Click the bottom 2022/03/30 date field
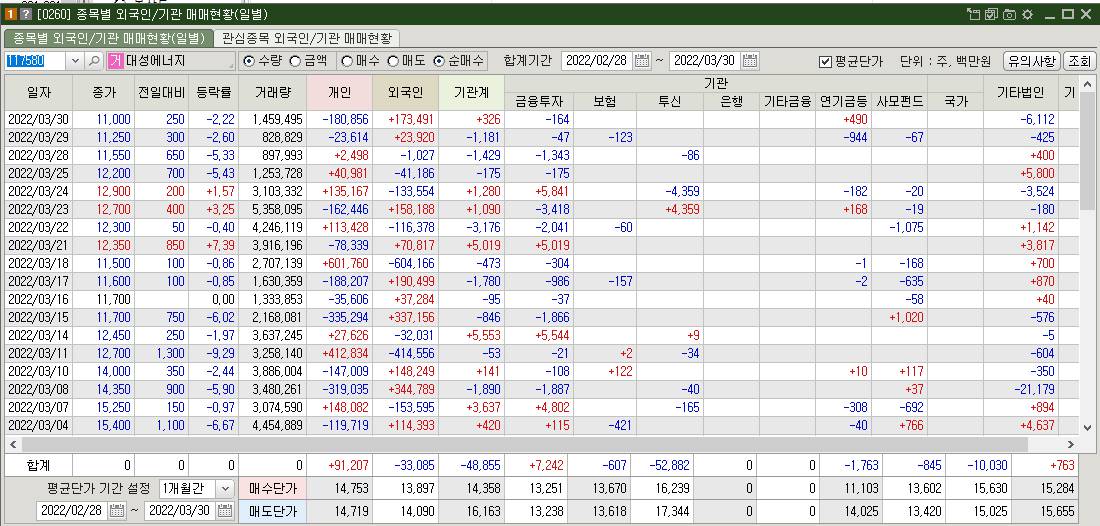Screen dimensions: 1100x526 [x=180, y=511]
